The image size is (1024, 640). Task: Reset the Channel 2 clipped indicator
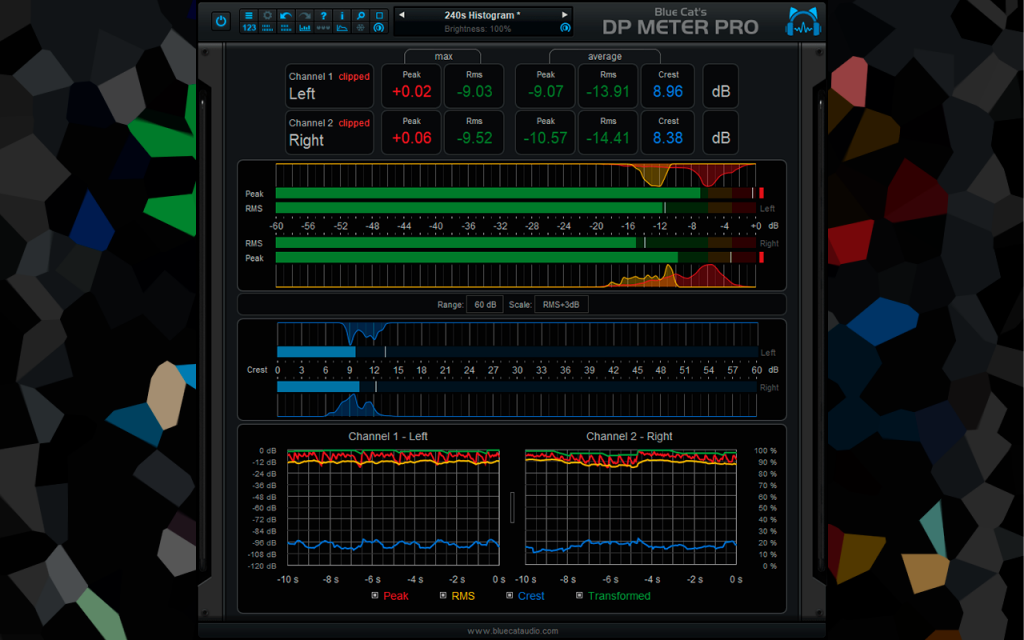354,123
